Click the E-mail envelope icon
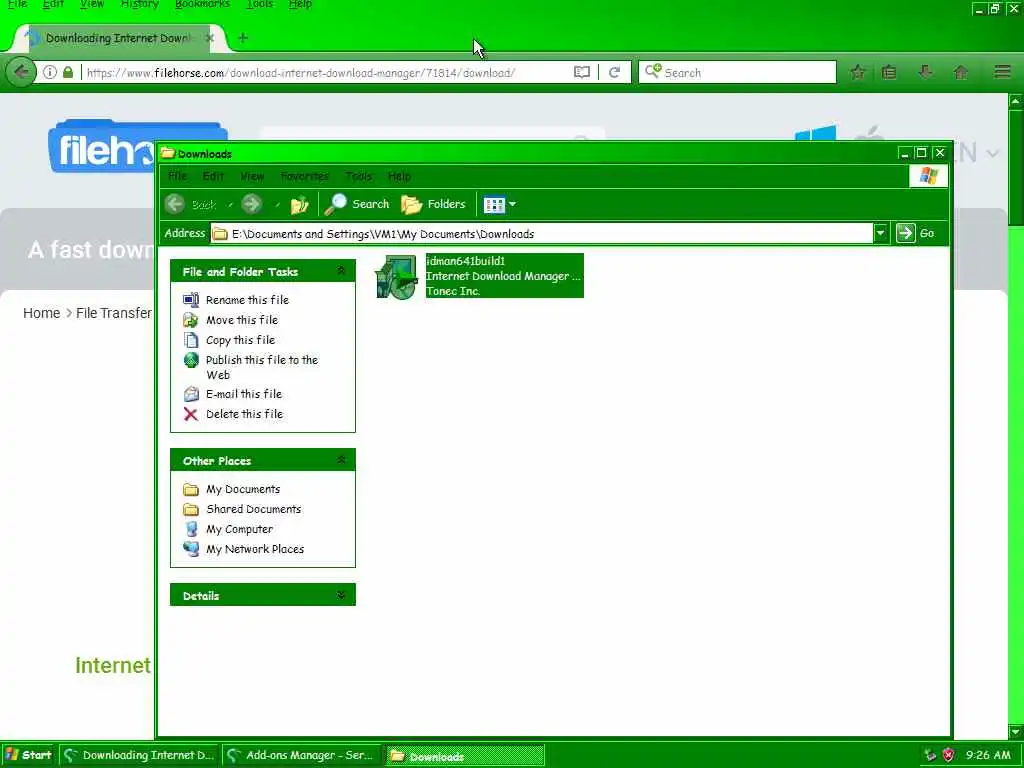Viewport: 1024px width, 768px height. (191, 394)
